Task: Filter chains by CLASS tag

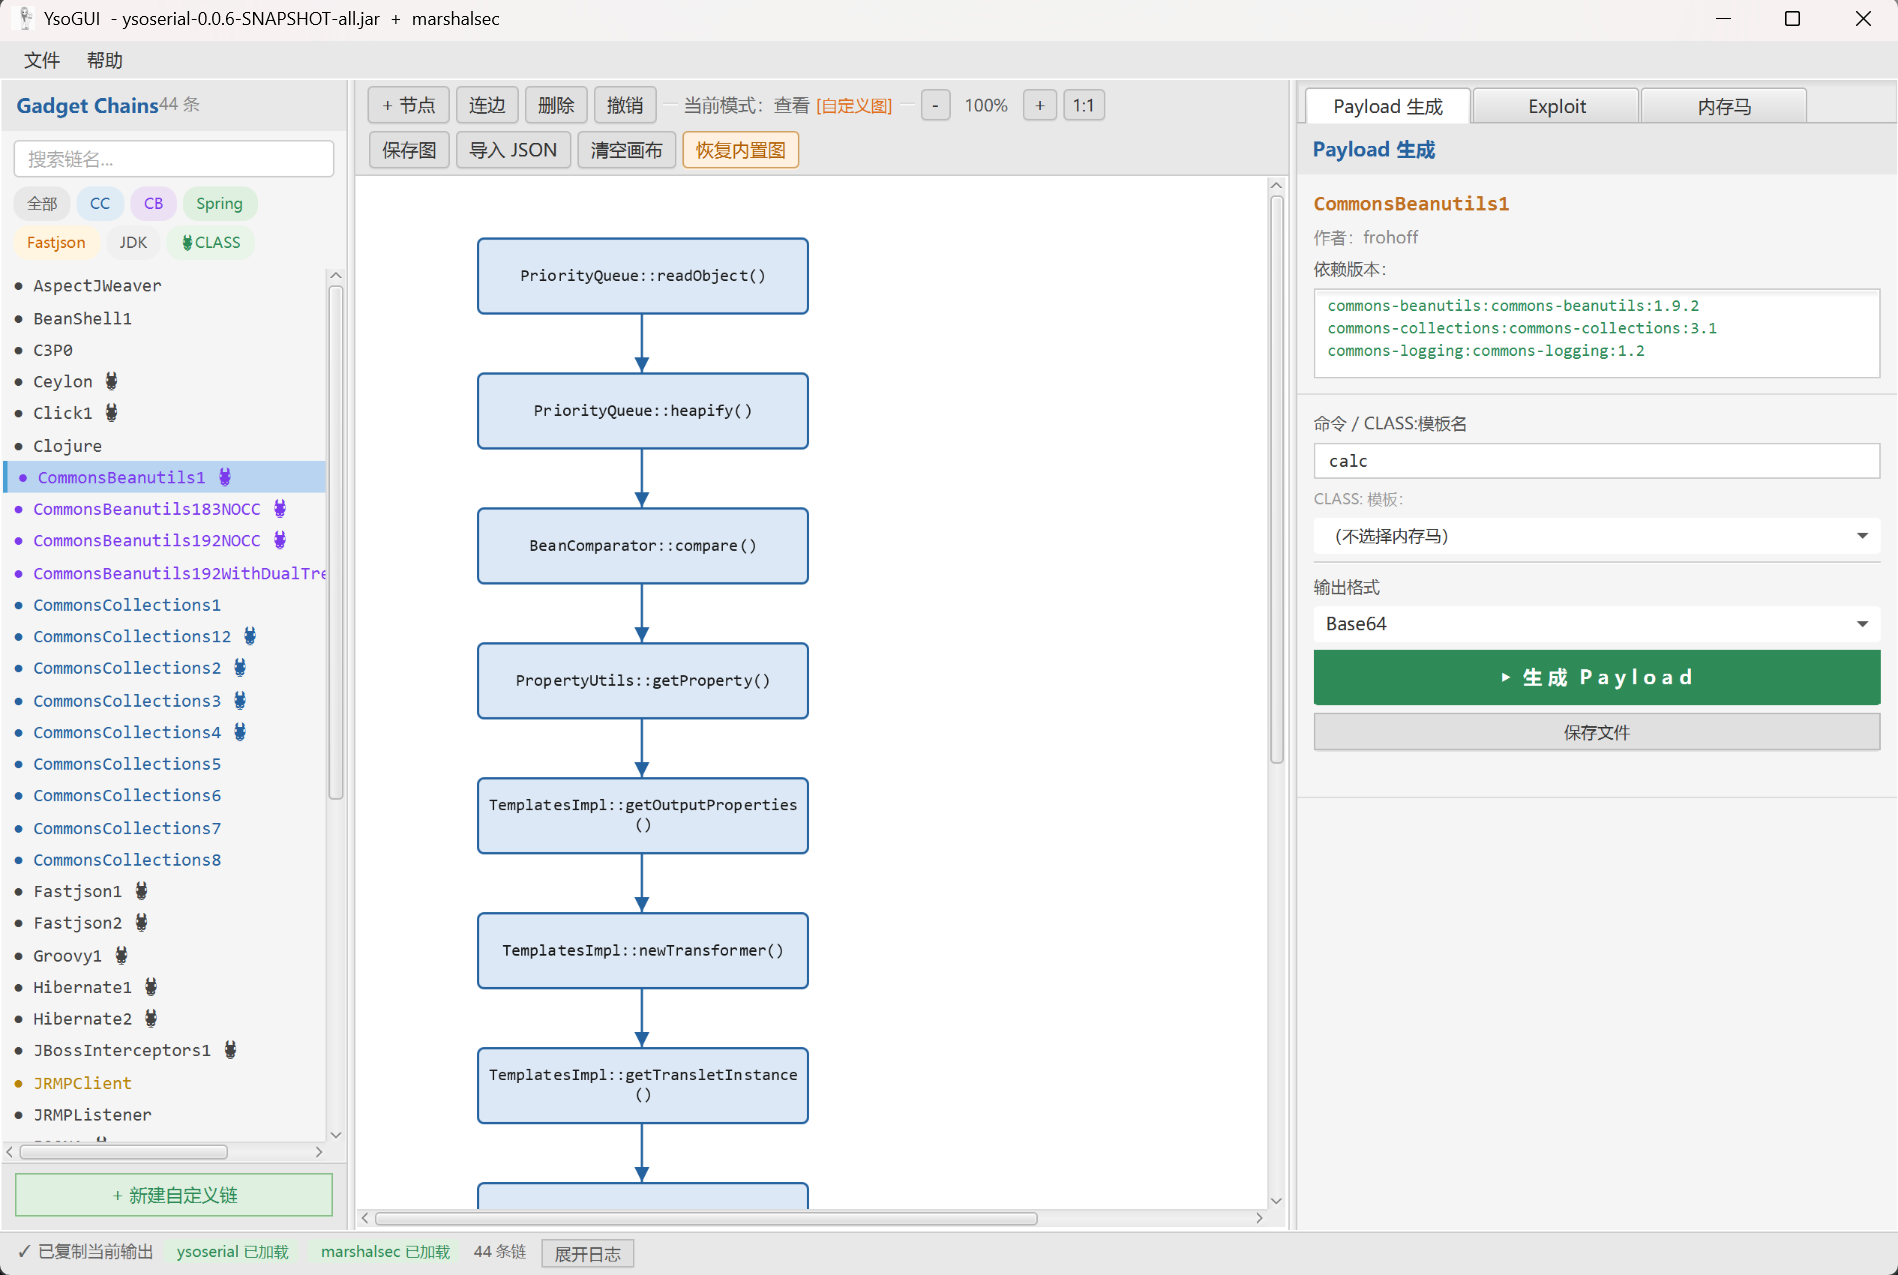Action: [x=211, y=242]
